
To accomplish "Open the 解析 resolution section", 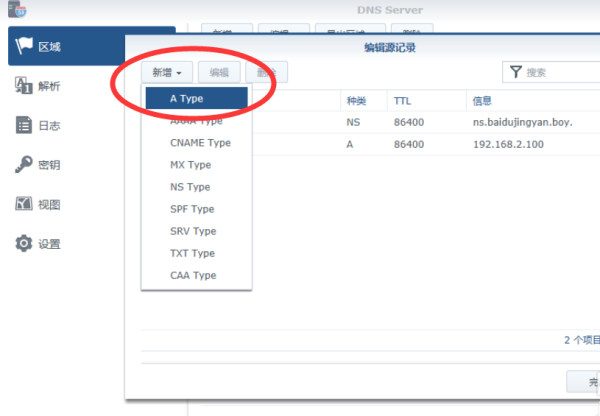I will (49, 86).
